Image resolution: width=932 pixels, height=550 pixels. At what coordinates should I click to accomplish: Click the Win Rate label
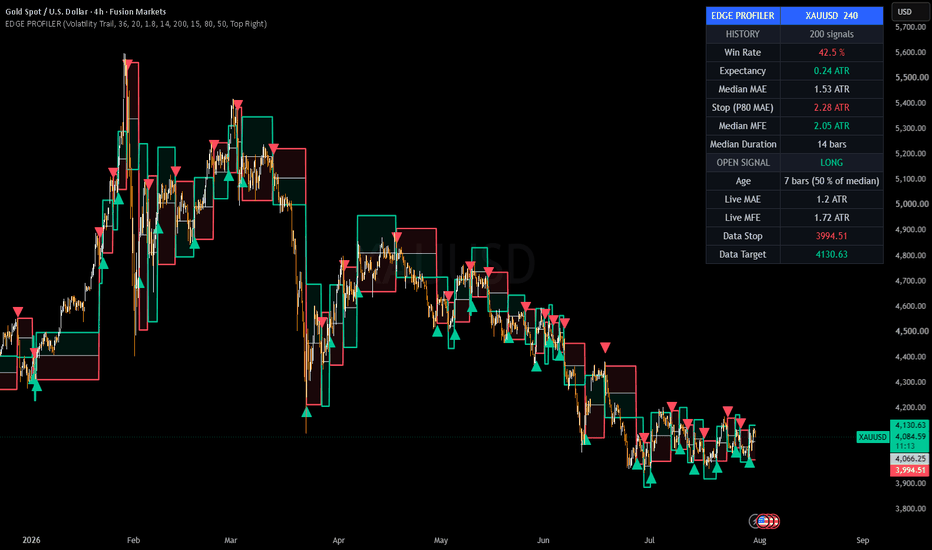(742, 52)
